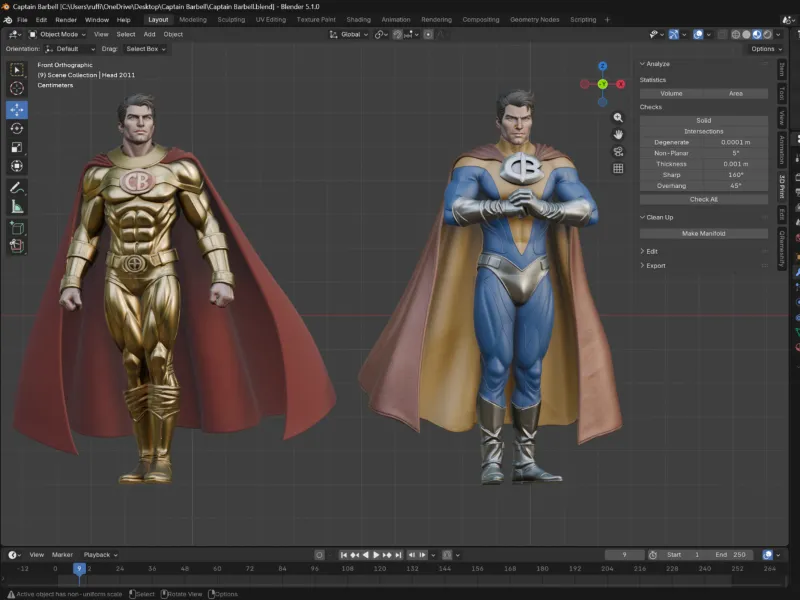
Task: Switch perspective/orthographic grid icon
Action: coord(618,168)
